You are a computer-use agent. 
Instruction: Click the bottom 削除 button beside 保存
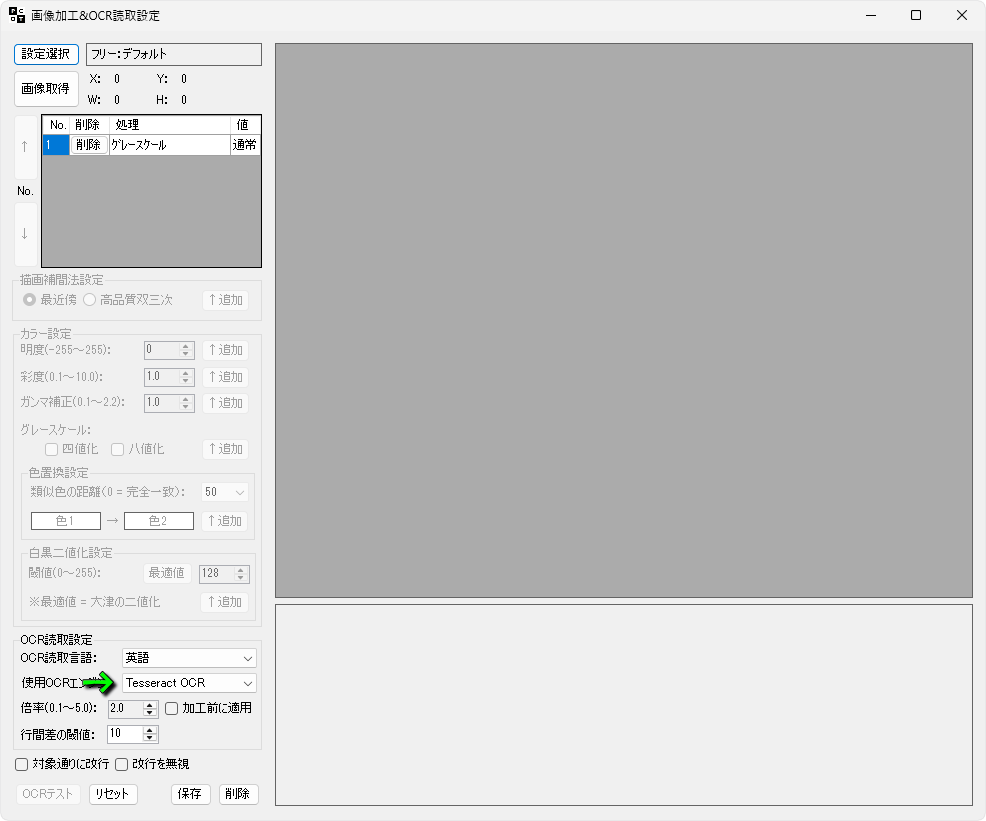[x=238, y=794]
